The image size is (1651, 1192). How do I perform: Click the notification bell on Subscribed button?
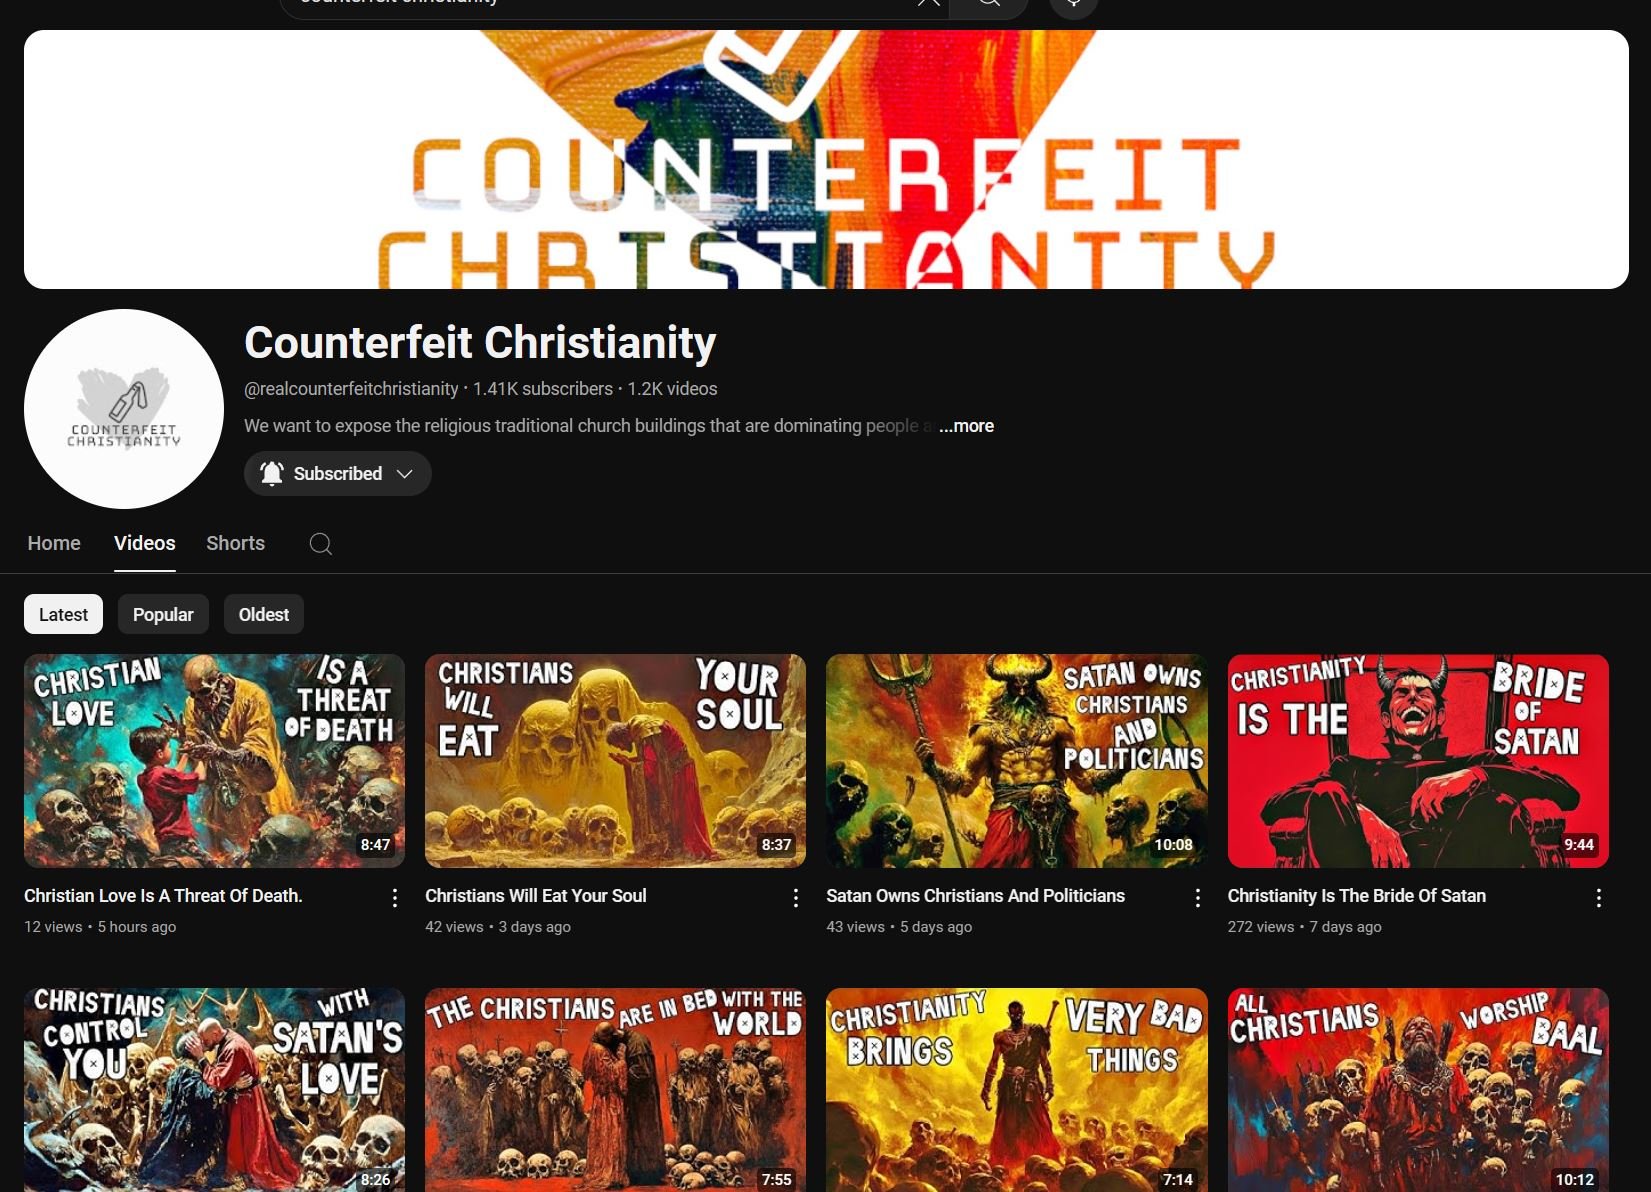(271, 473)
